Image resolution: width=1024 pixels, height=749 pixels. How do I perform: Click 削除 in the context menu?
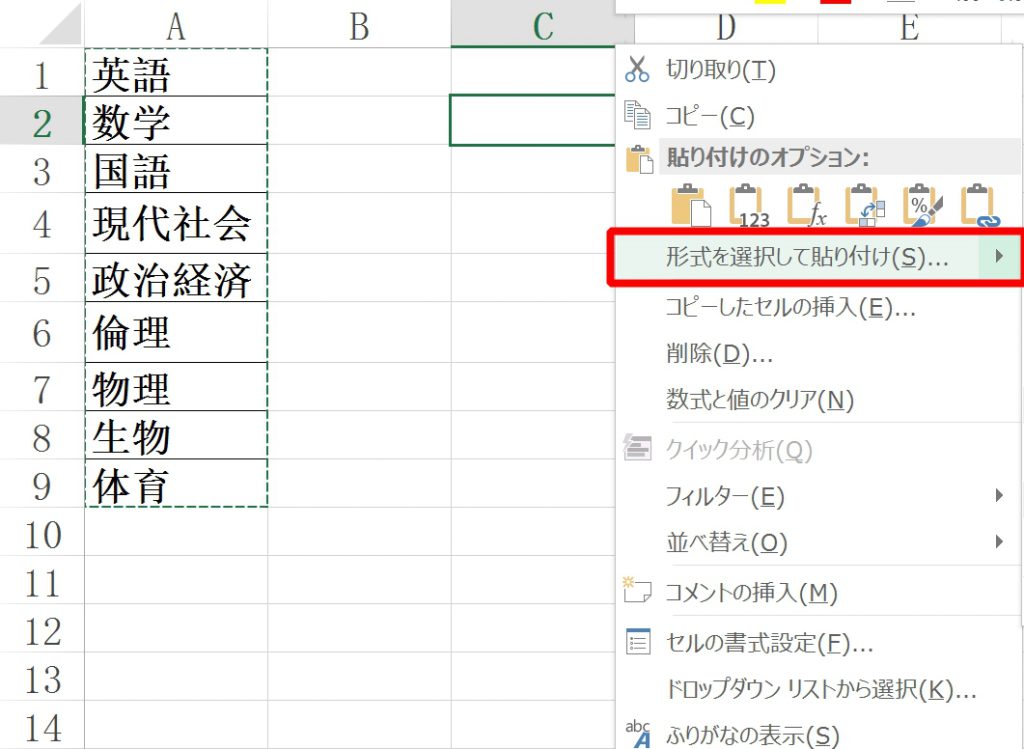pyautogui.click(x=718, y=354)
